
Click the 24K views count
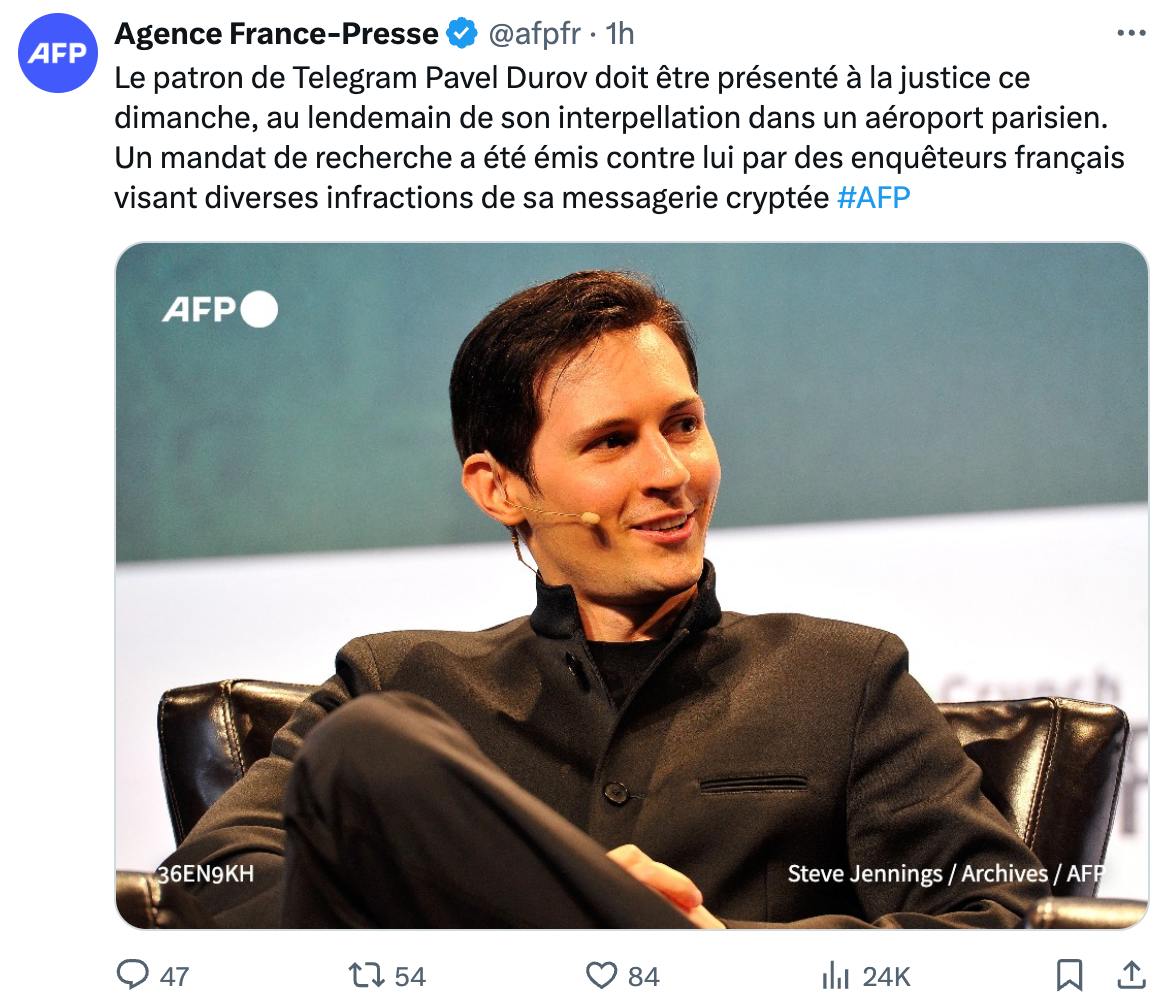[x=886, y=976]
